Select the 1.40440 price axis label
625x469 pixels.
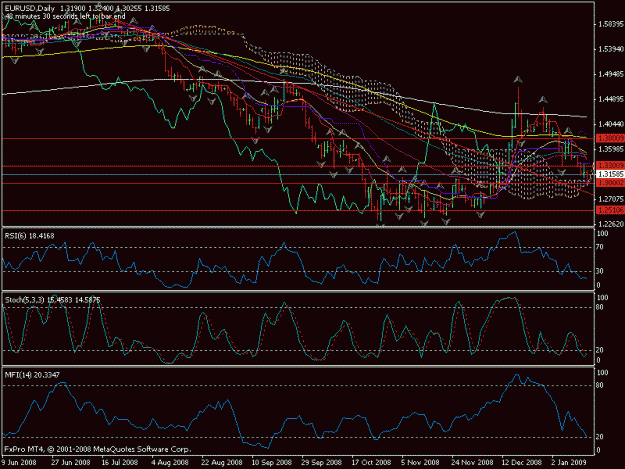click(610, 124)
